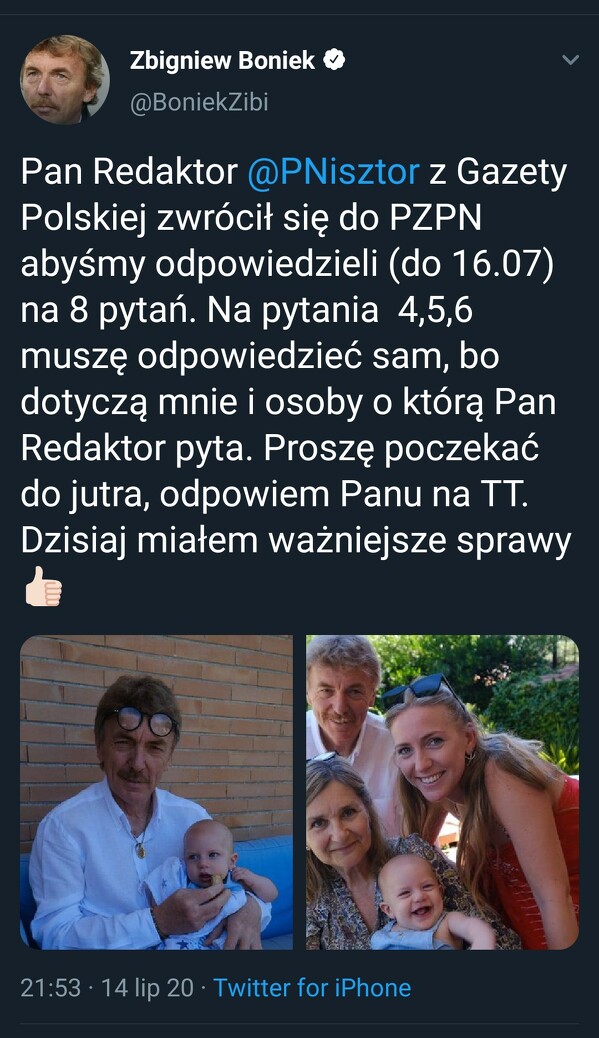
Task: Open the family group photo
Action: pyautogui.click(x=442, y=792)
